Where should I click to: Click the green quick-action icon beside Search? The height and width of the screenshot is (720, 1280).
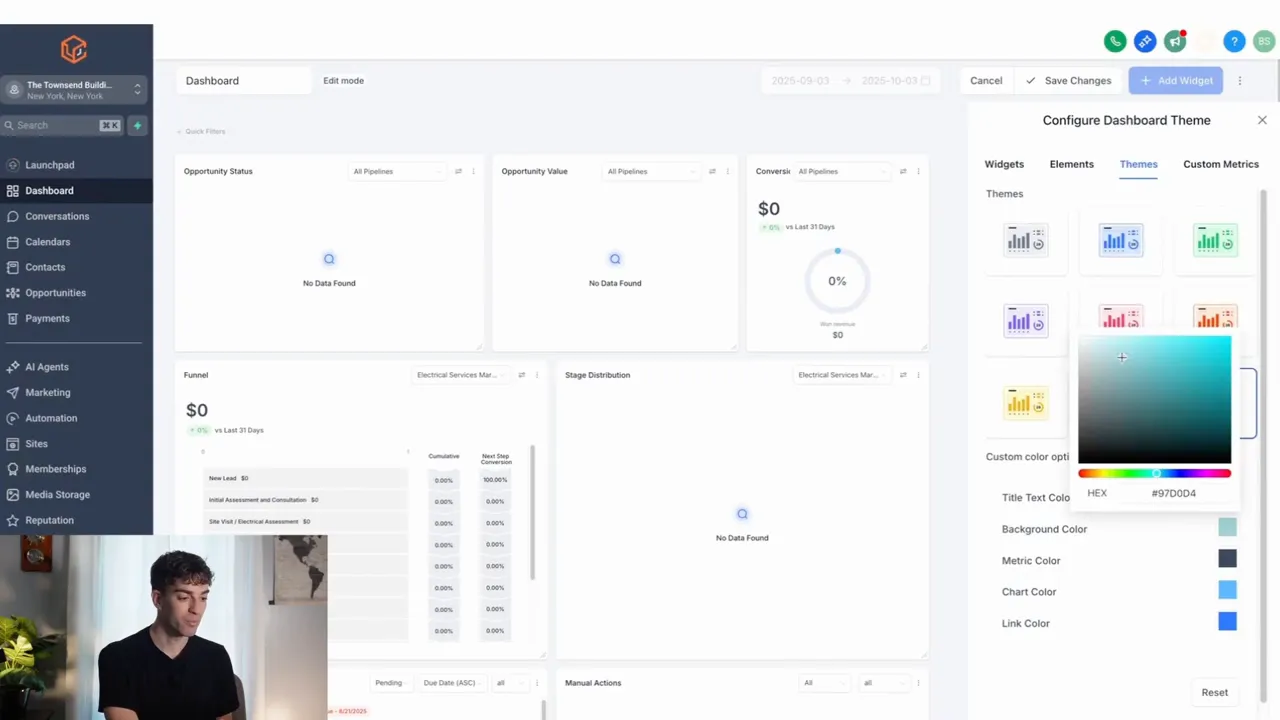pyautogui.click(x=137, y=125)
